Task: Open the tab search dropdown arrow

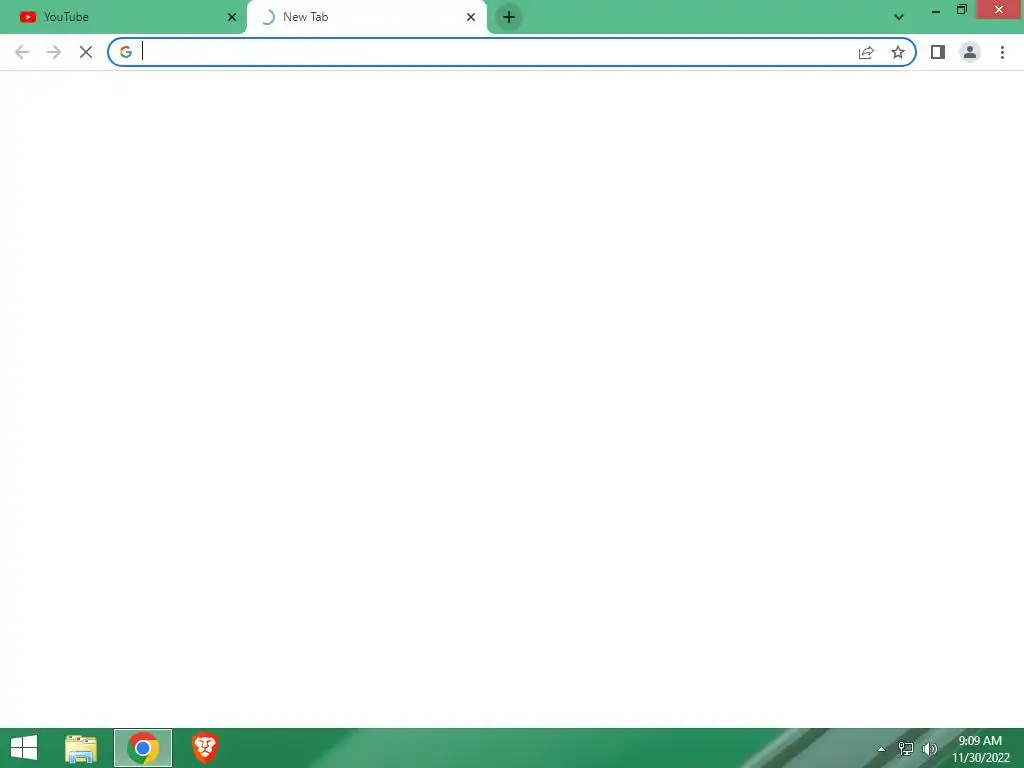Action: tap(899, 17)
